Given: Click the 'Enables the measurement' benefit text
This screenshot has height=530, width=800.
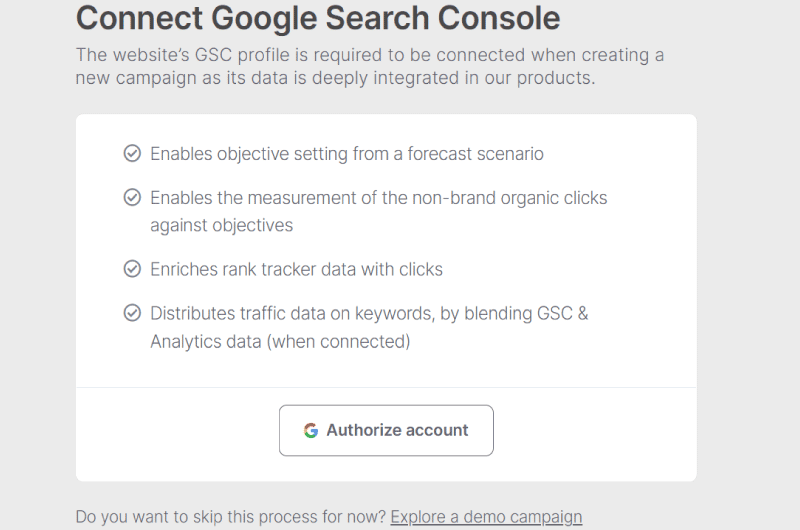Looking at the screenshot, I should (379, 211).
